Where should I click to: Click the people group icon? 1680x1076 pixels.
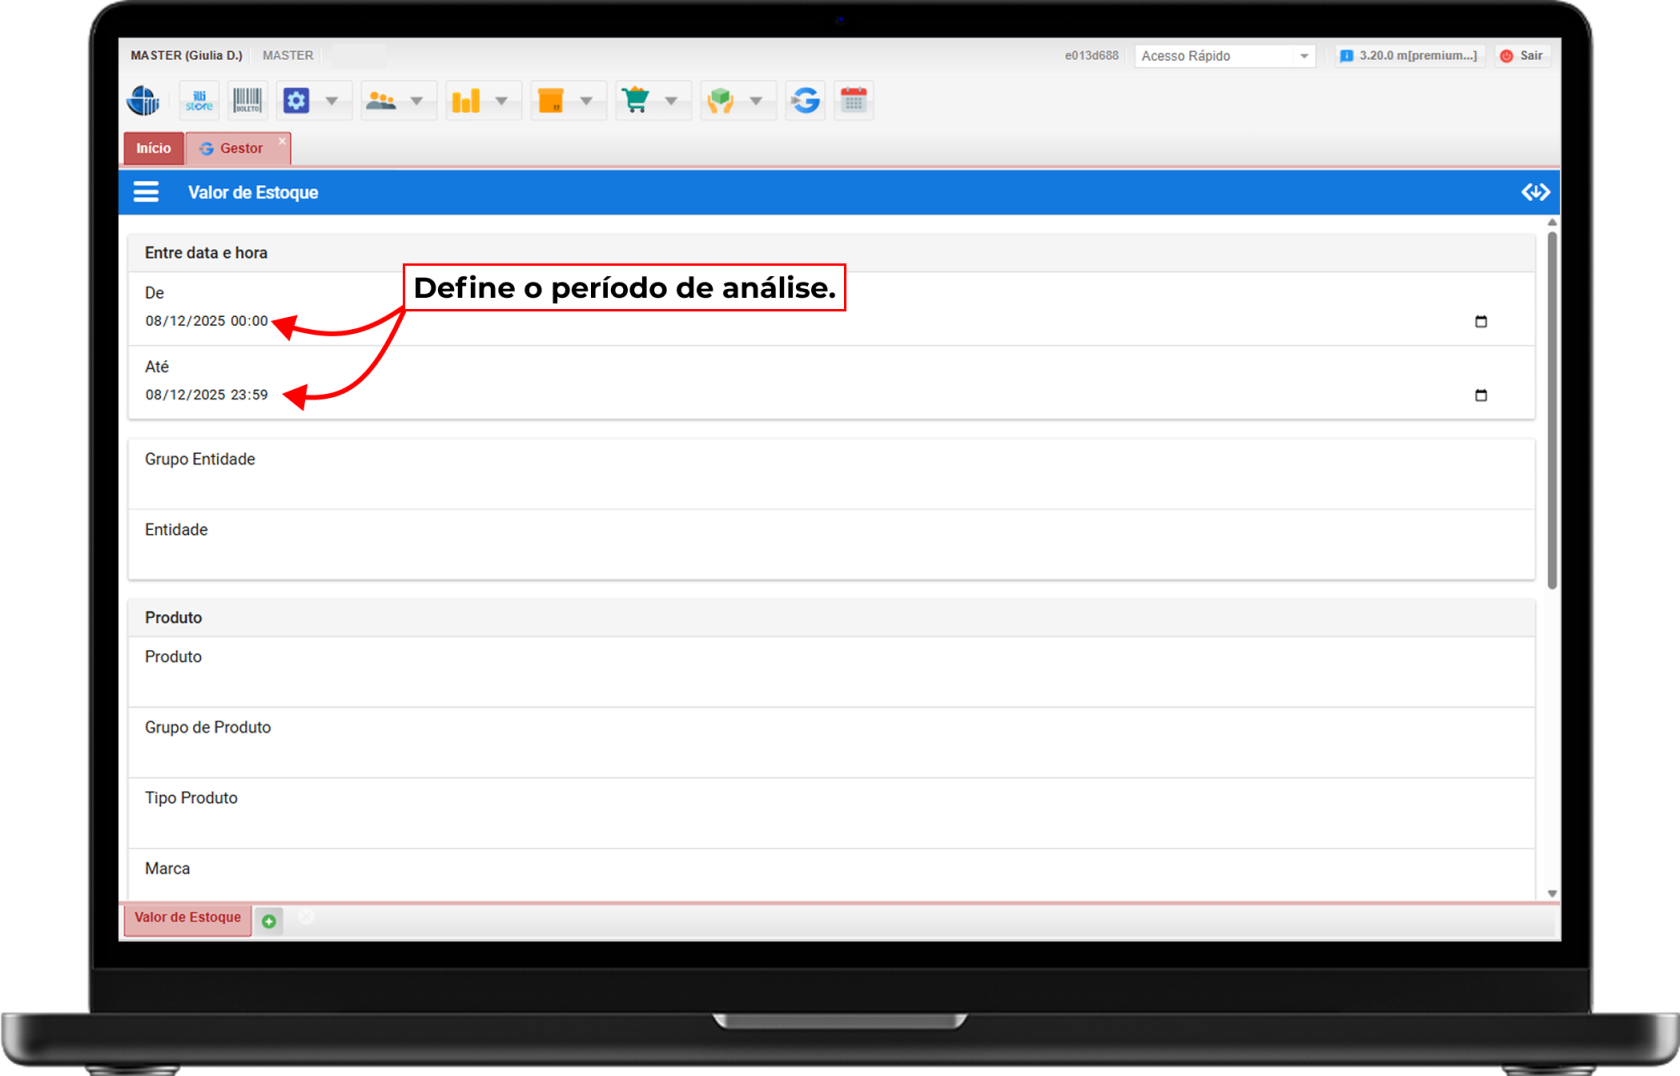381,101
